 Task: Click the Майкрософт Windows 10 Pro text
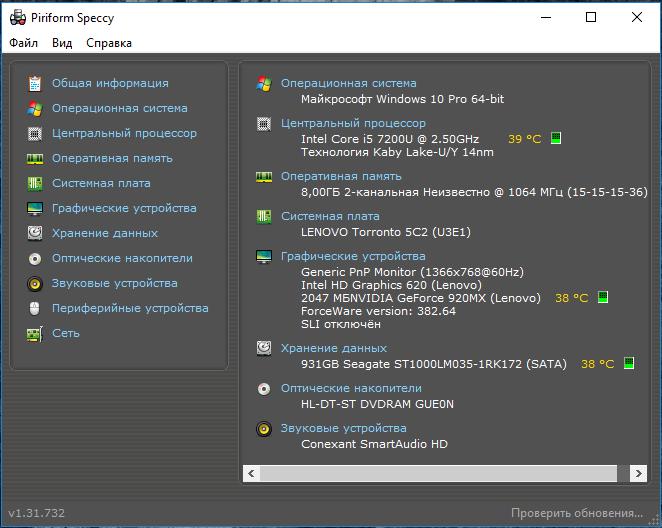click(402, 99)
